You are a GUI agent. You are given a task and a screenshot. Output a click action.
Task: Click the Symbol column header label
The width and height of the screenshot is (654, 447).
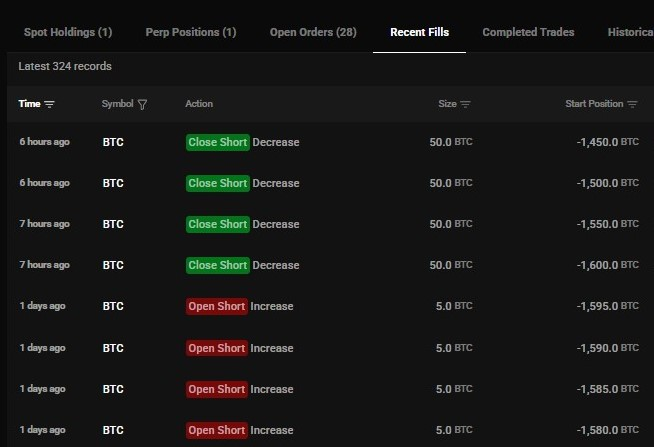(x=118, y=104)
